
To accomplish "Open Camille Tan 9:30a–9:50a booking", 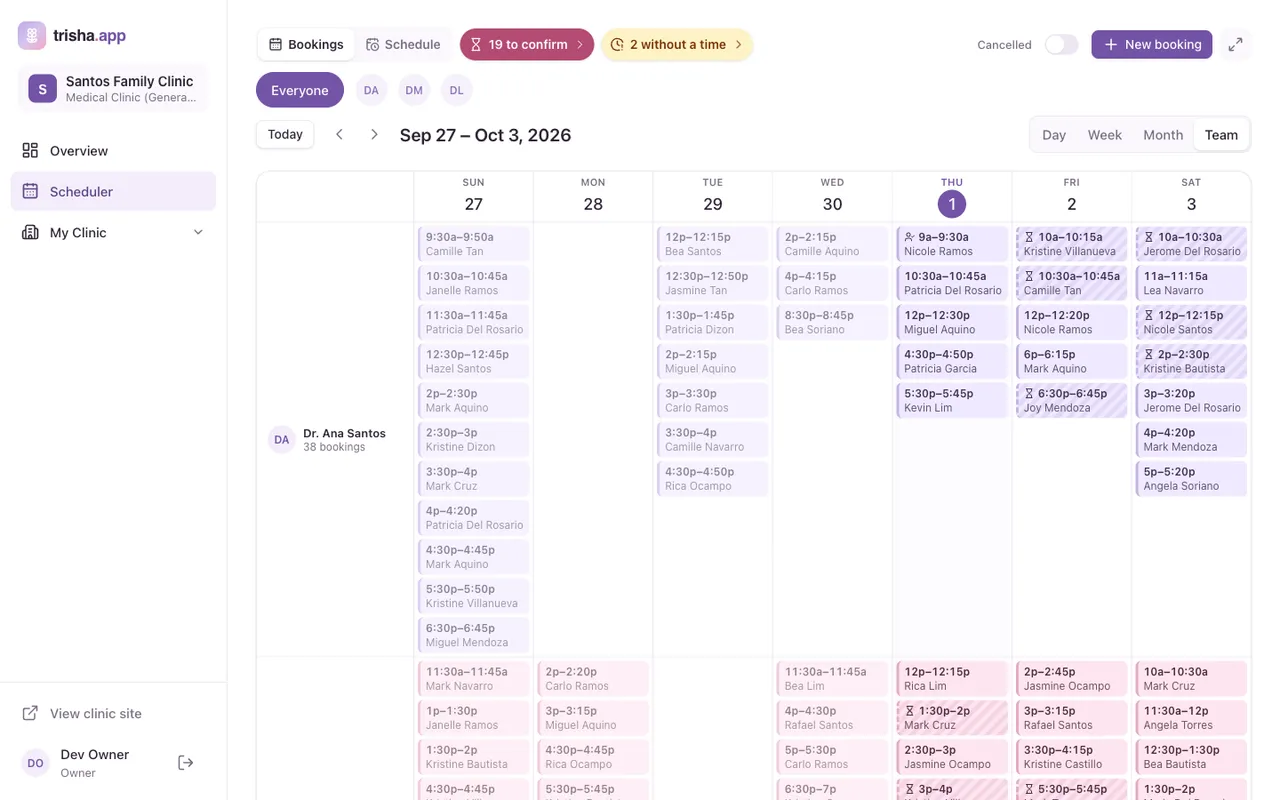I will [x=473, y=244].
